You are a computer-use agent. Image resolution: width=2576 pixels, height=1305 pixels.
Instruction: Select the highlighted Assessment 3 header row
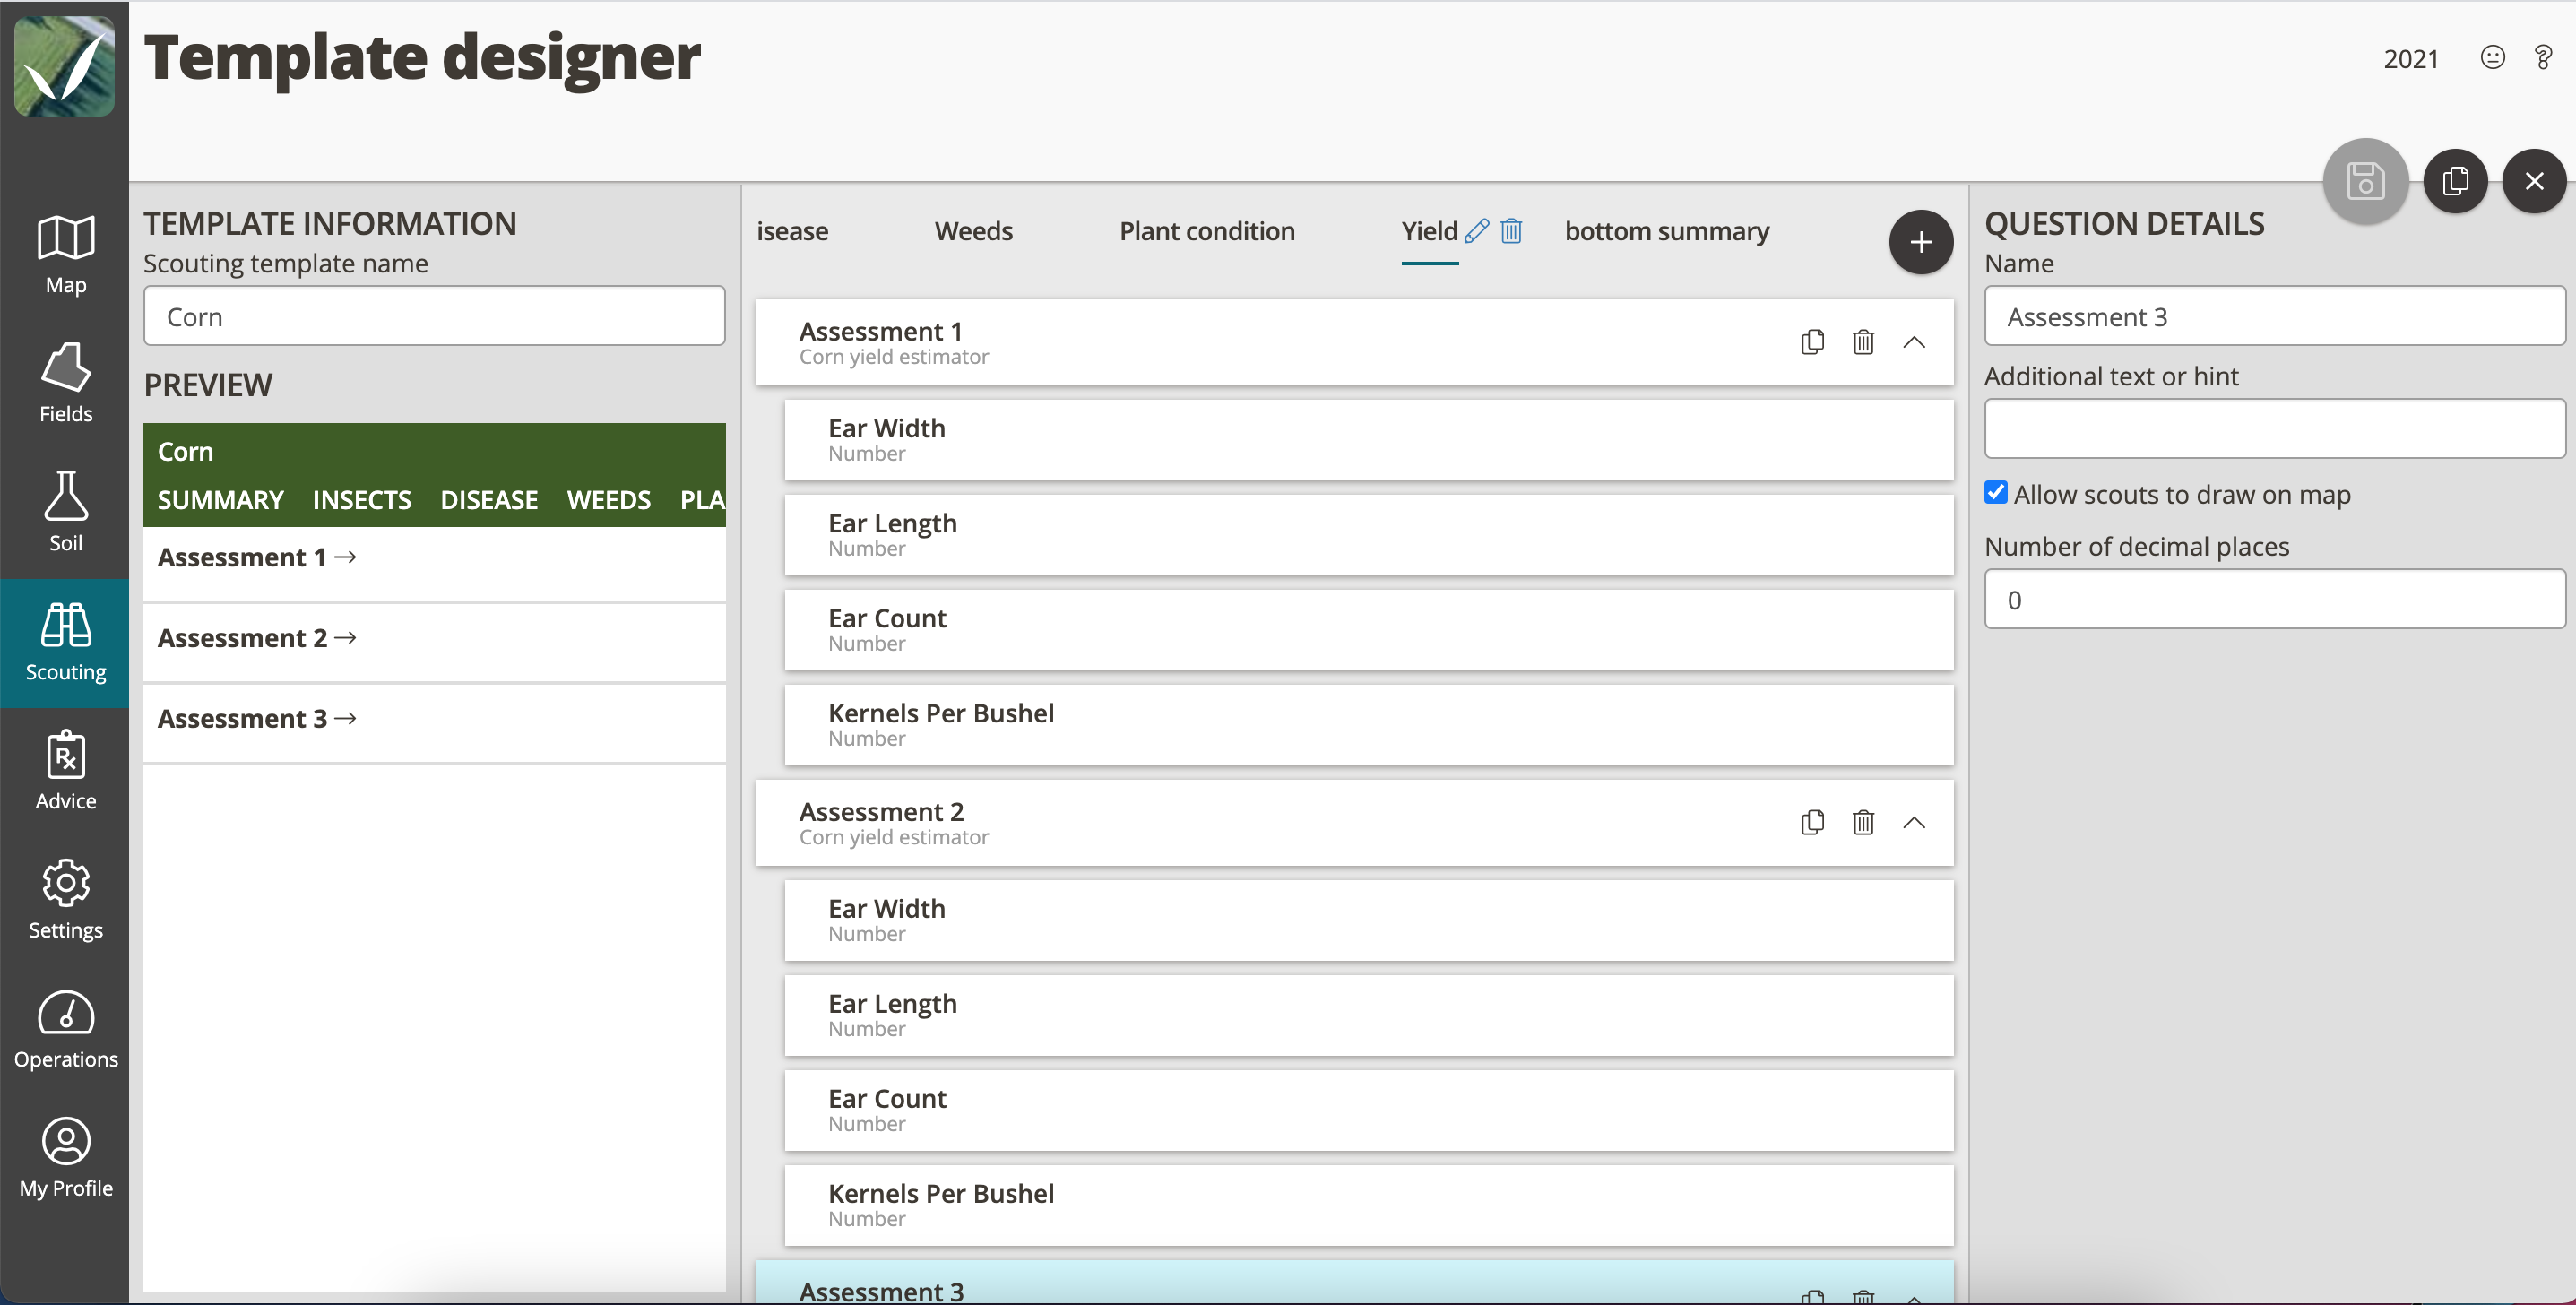pyautogui.click(x=1354, y=1282)
